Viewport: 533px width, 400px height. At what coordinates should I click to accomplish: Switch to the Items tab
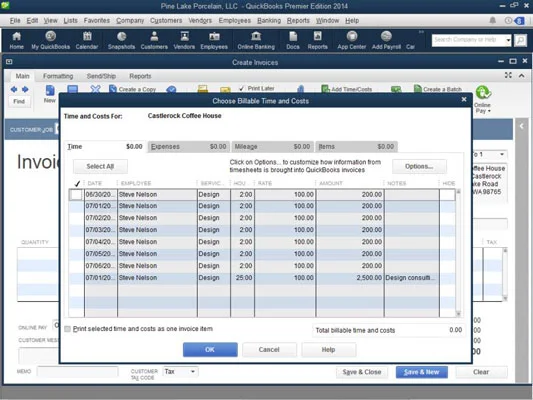point(356,146)
